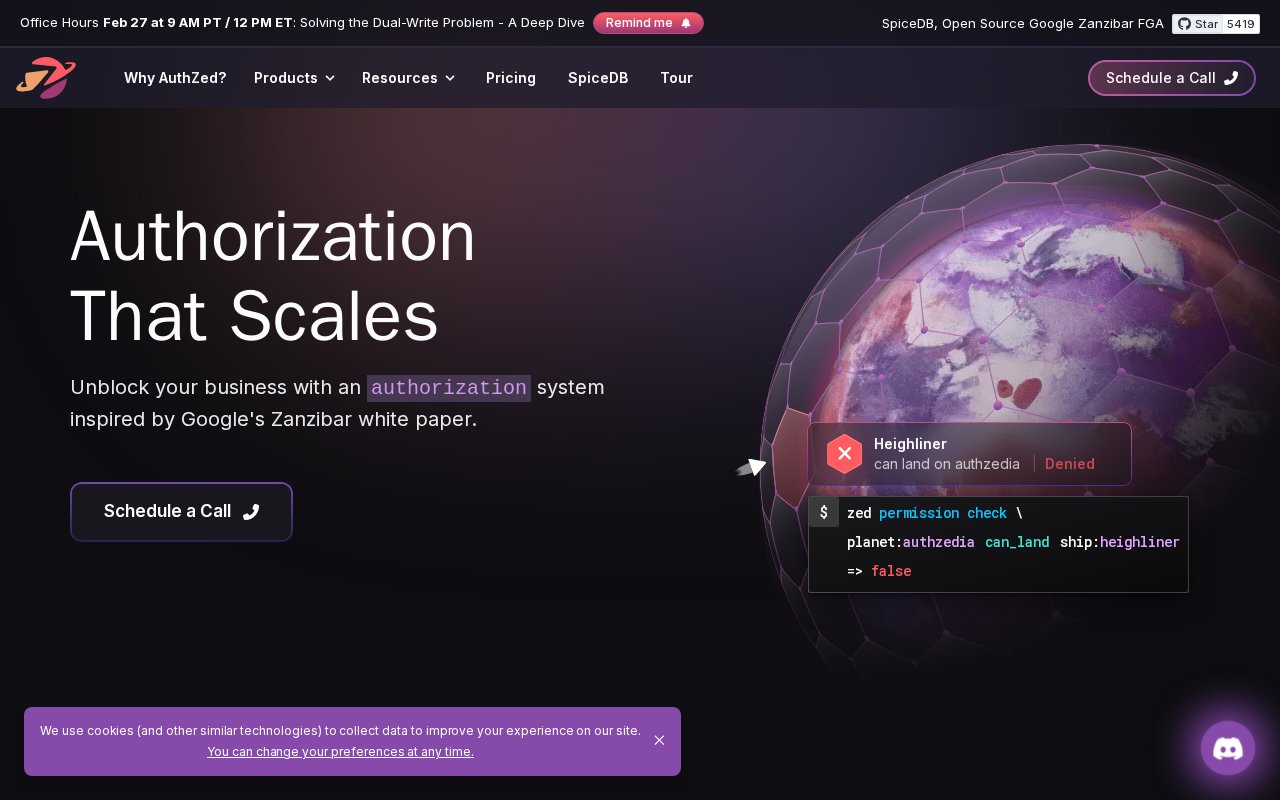Screen dimensions: 1280x800
Task: Click the 'Heighliner' card title
Action: pyautogui.click(x=910, y=444)
